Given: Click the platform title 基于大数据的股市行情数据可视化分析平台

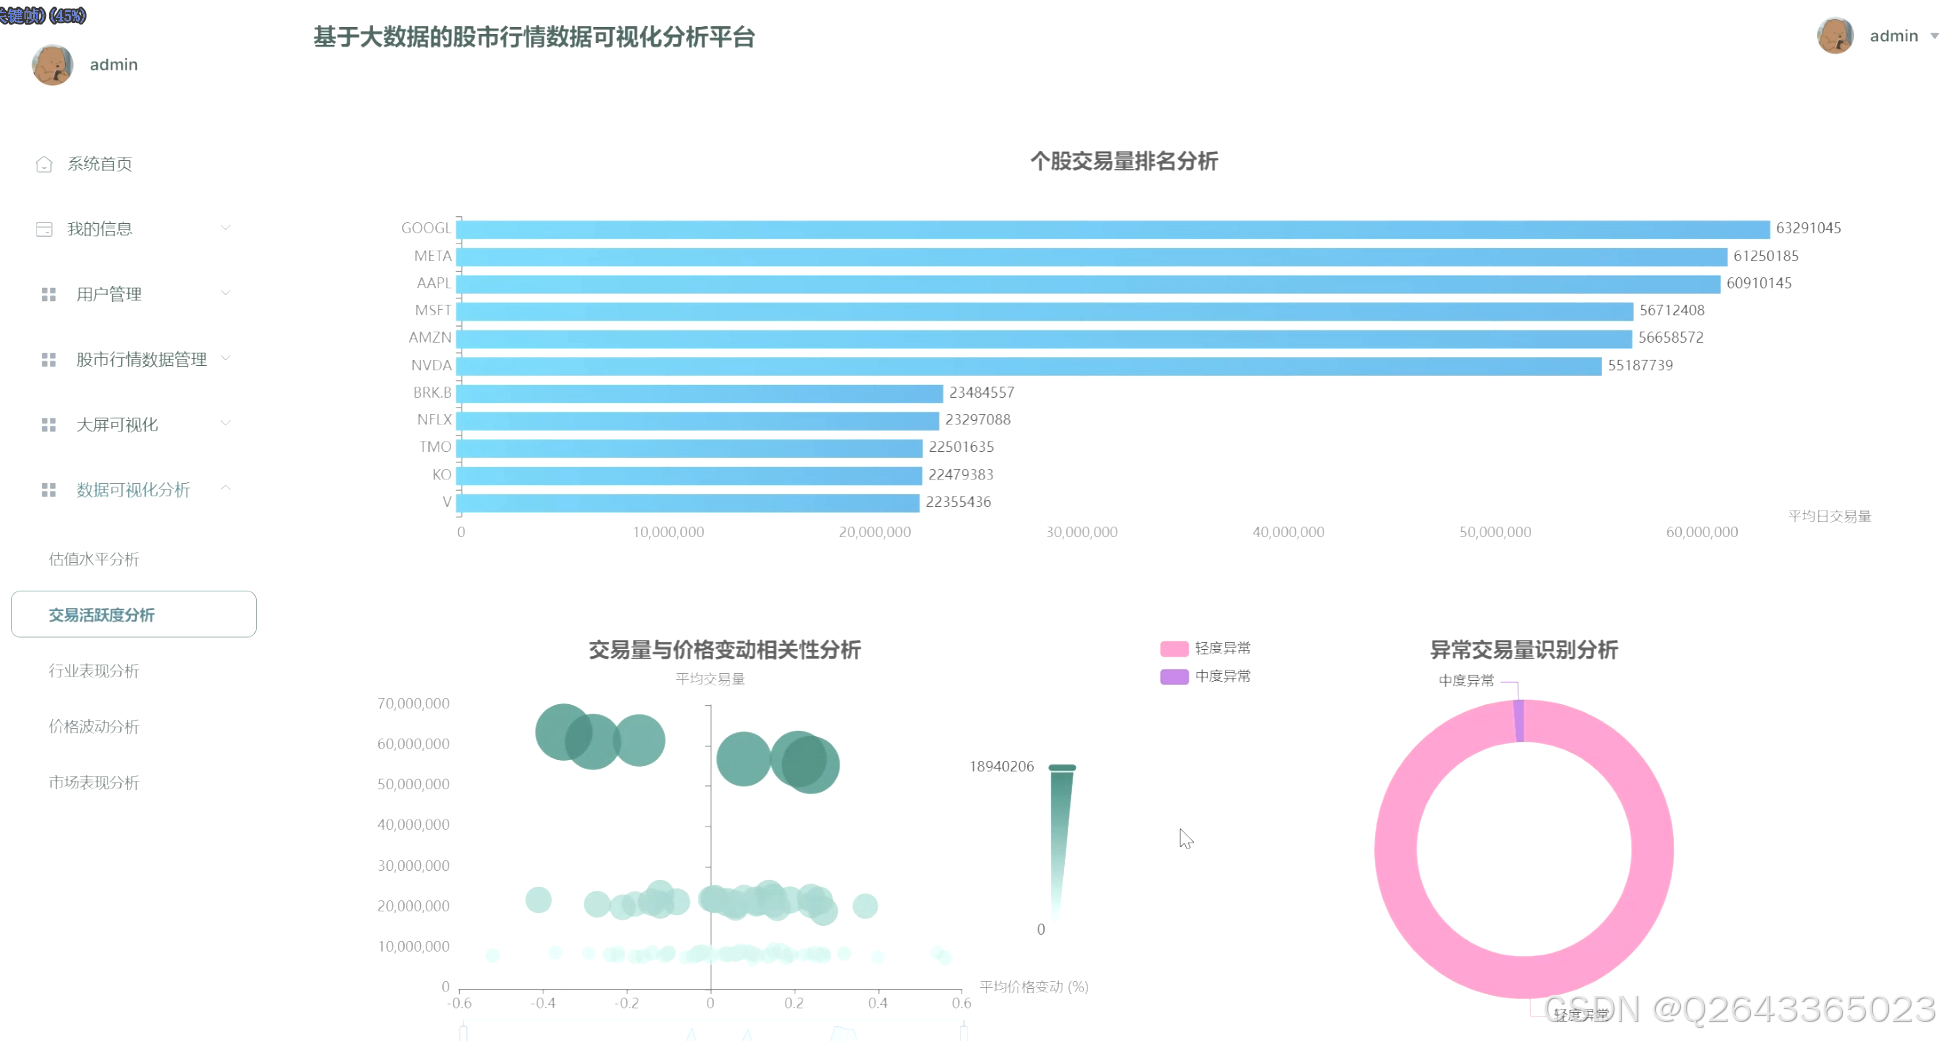Looking at the screenshot, I should click(x=534, y=37).
